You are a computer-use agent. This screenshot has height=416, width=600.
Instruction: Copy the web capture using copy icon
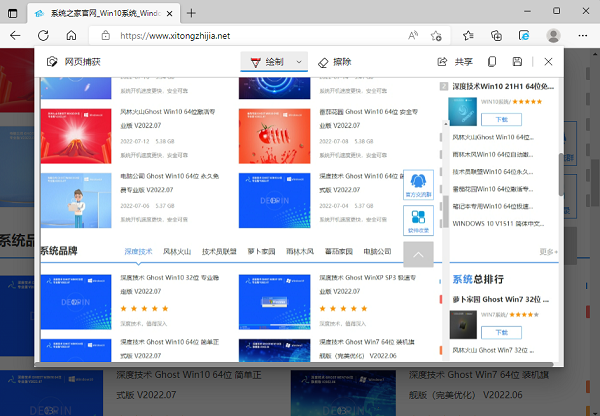point(492,62)
